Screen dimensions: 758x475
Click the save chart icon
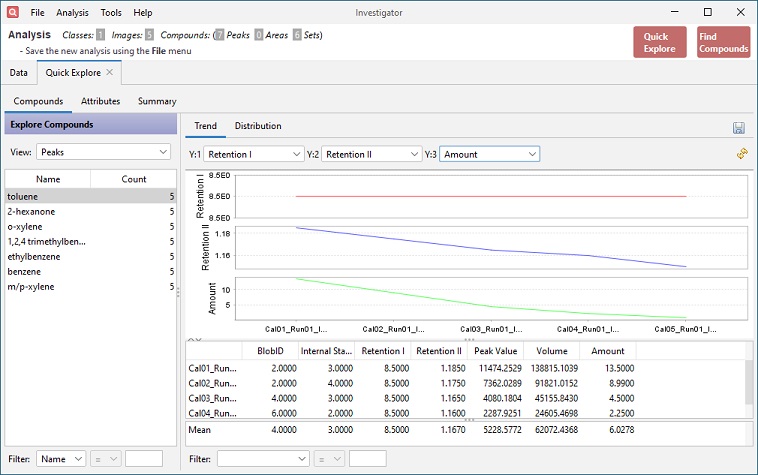pyautogui.click(x=738, y=128)
